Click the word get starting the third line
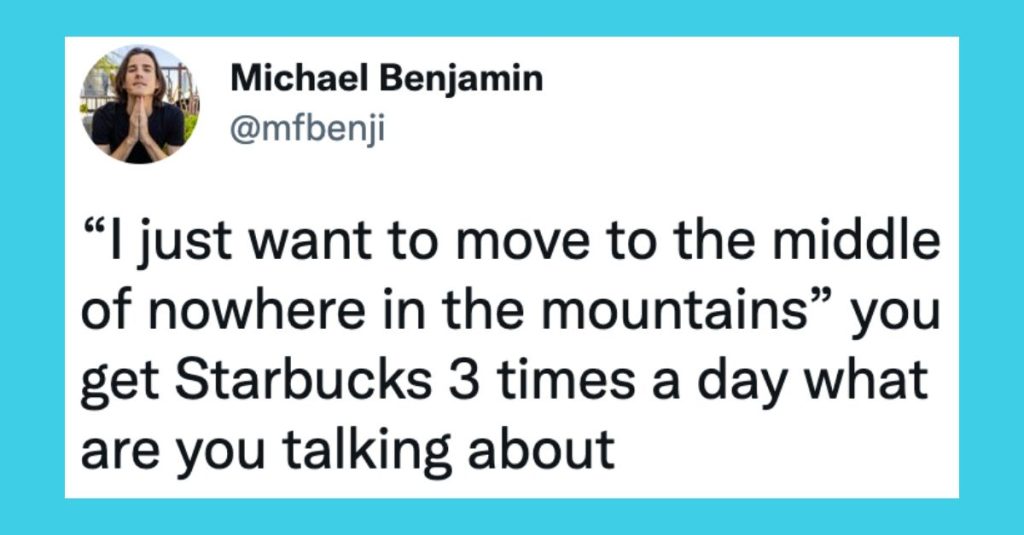The image size is (1024, 535). click(120, 383)
